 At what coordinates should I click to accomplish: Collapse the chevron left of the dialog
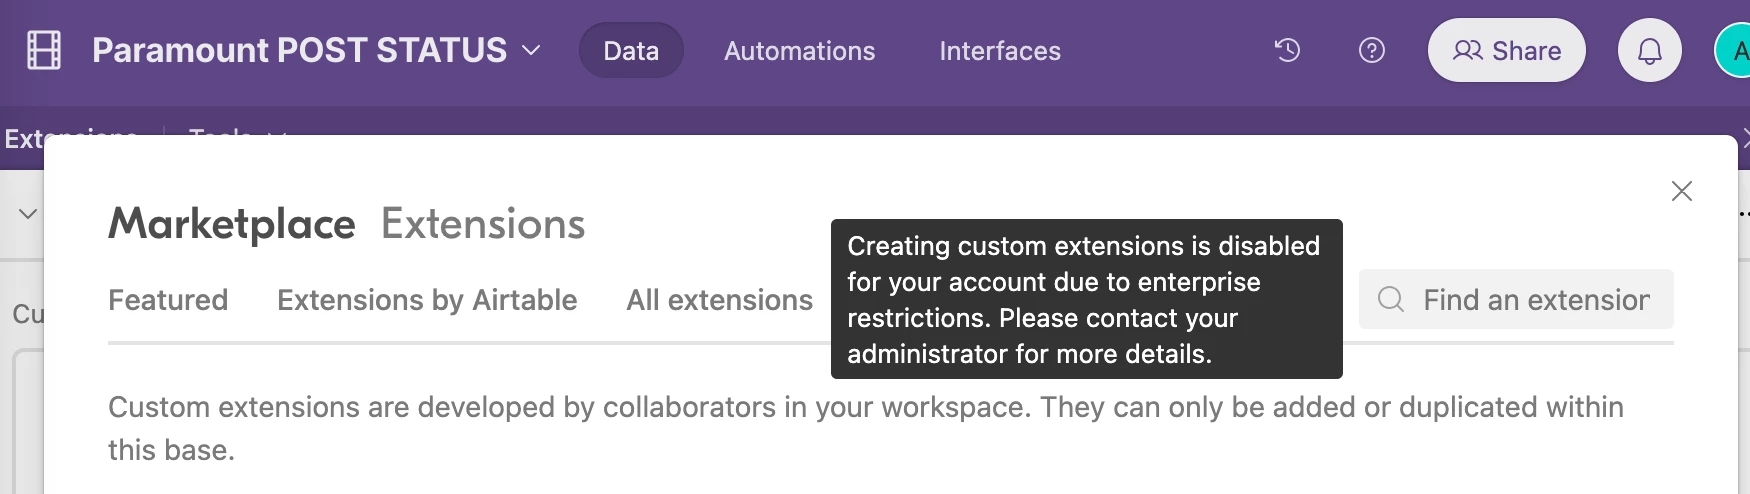pyautogui.click(x=28, y=213)
